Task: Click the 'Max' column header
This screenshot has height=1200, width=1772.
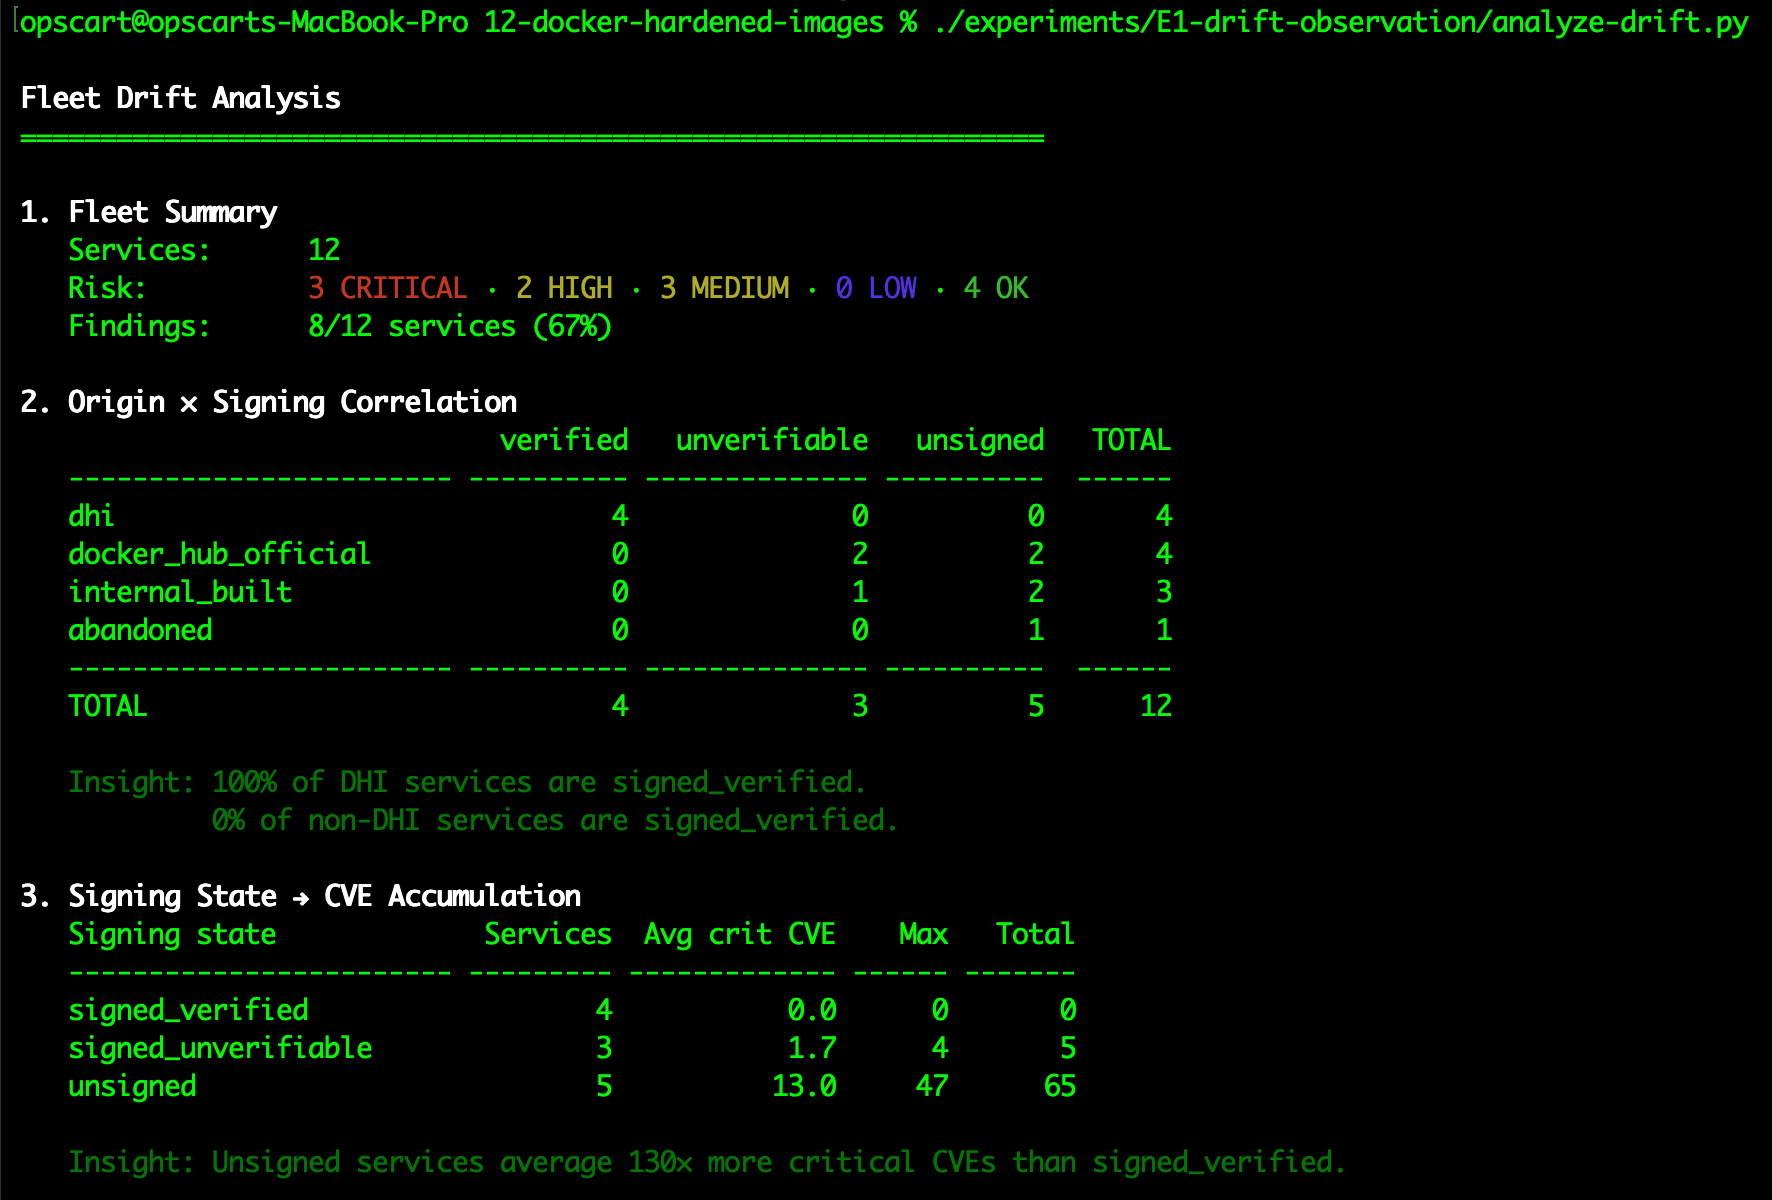Action: (924, 934)
